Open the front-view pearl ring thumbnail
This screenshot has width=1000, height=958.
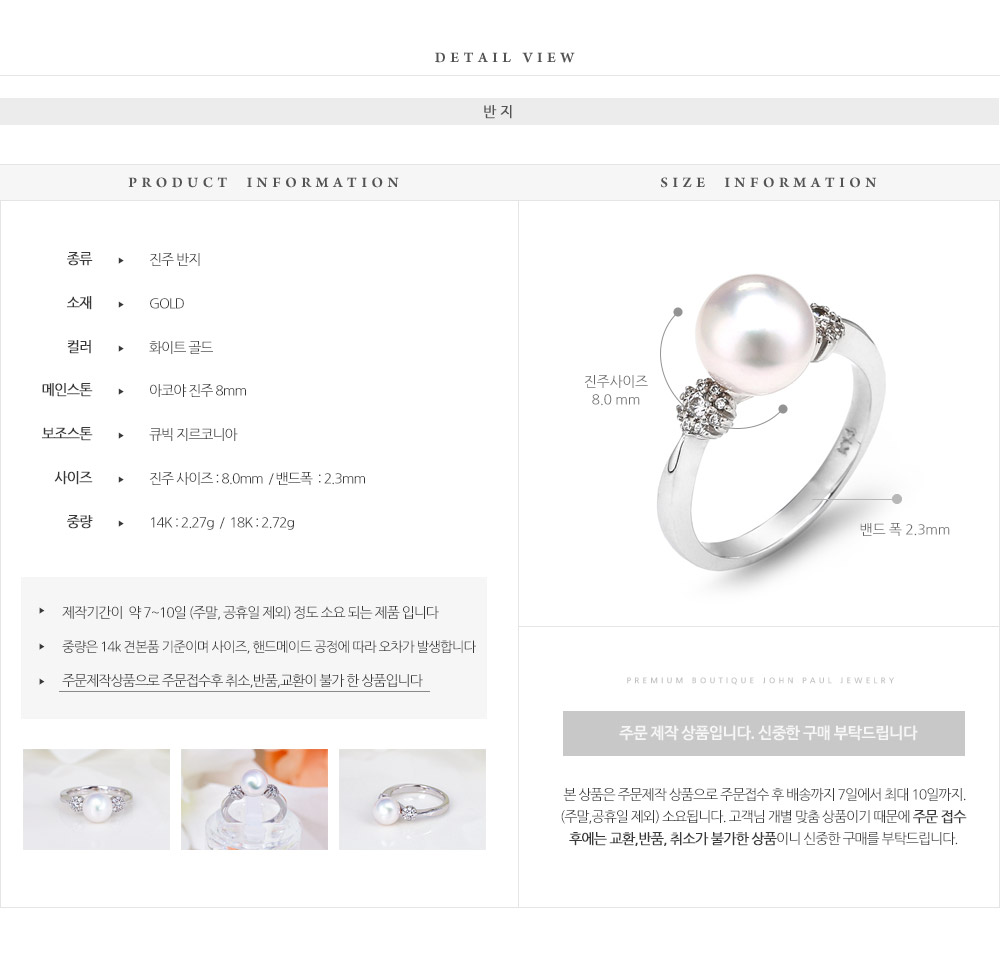96,799
